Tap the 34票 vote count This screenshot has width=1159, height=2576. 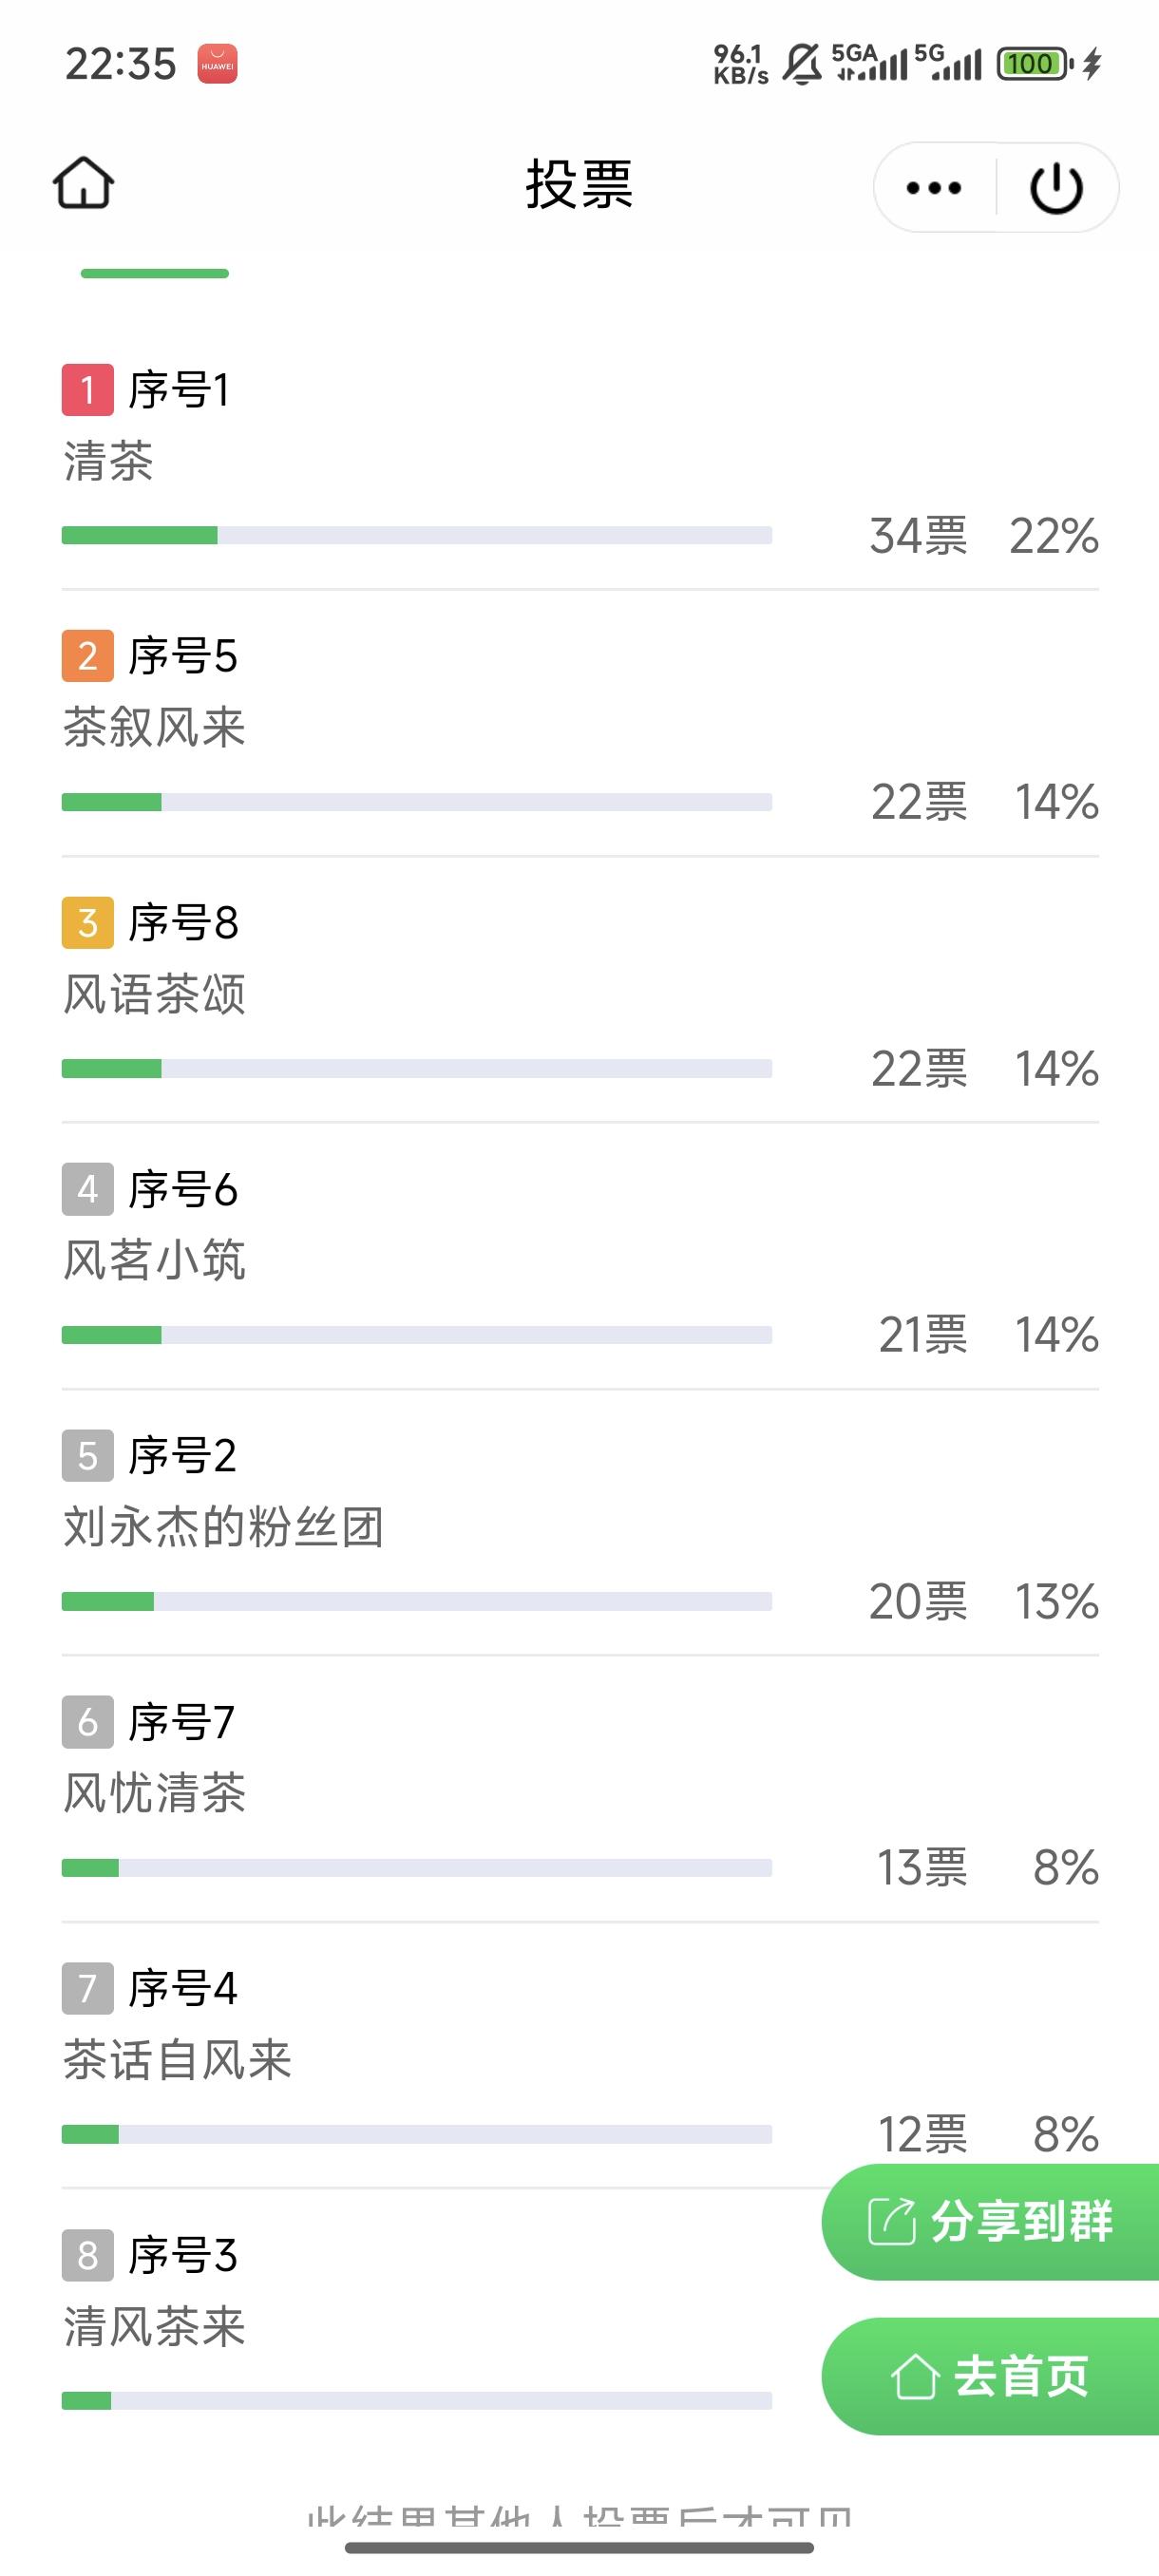click(918, 536)
